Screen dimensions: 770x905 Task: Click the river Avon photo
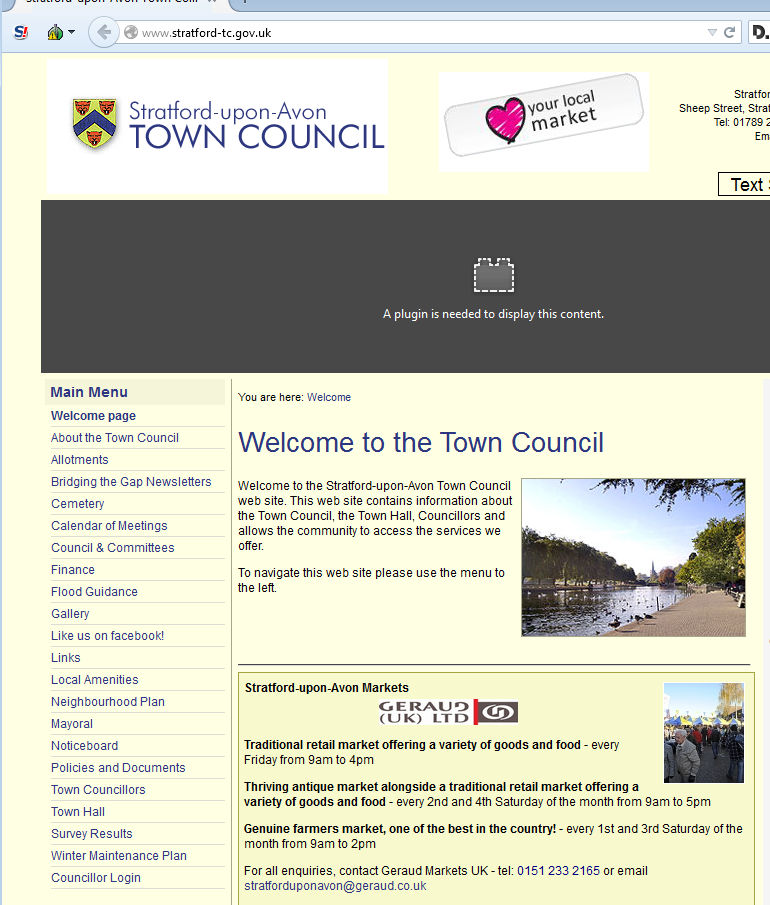pyautogui.click(x=633, y=557)
